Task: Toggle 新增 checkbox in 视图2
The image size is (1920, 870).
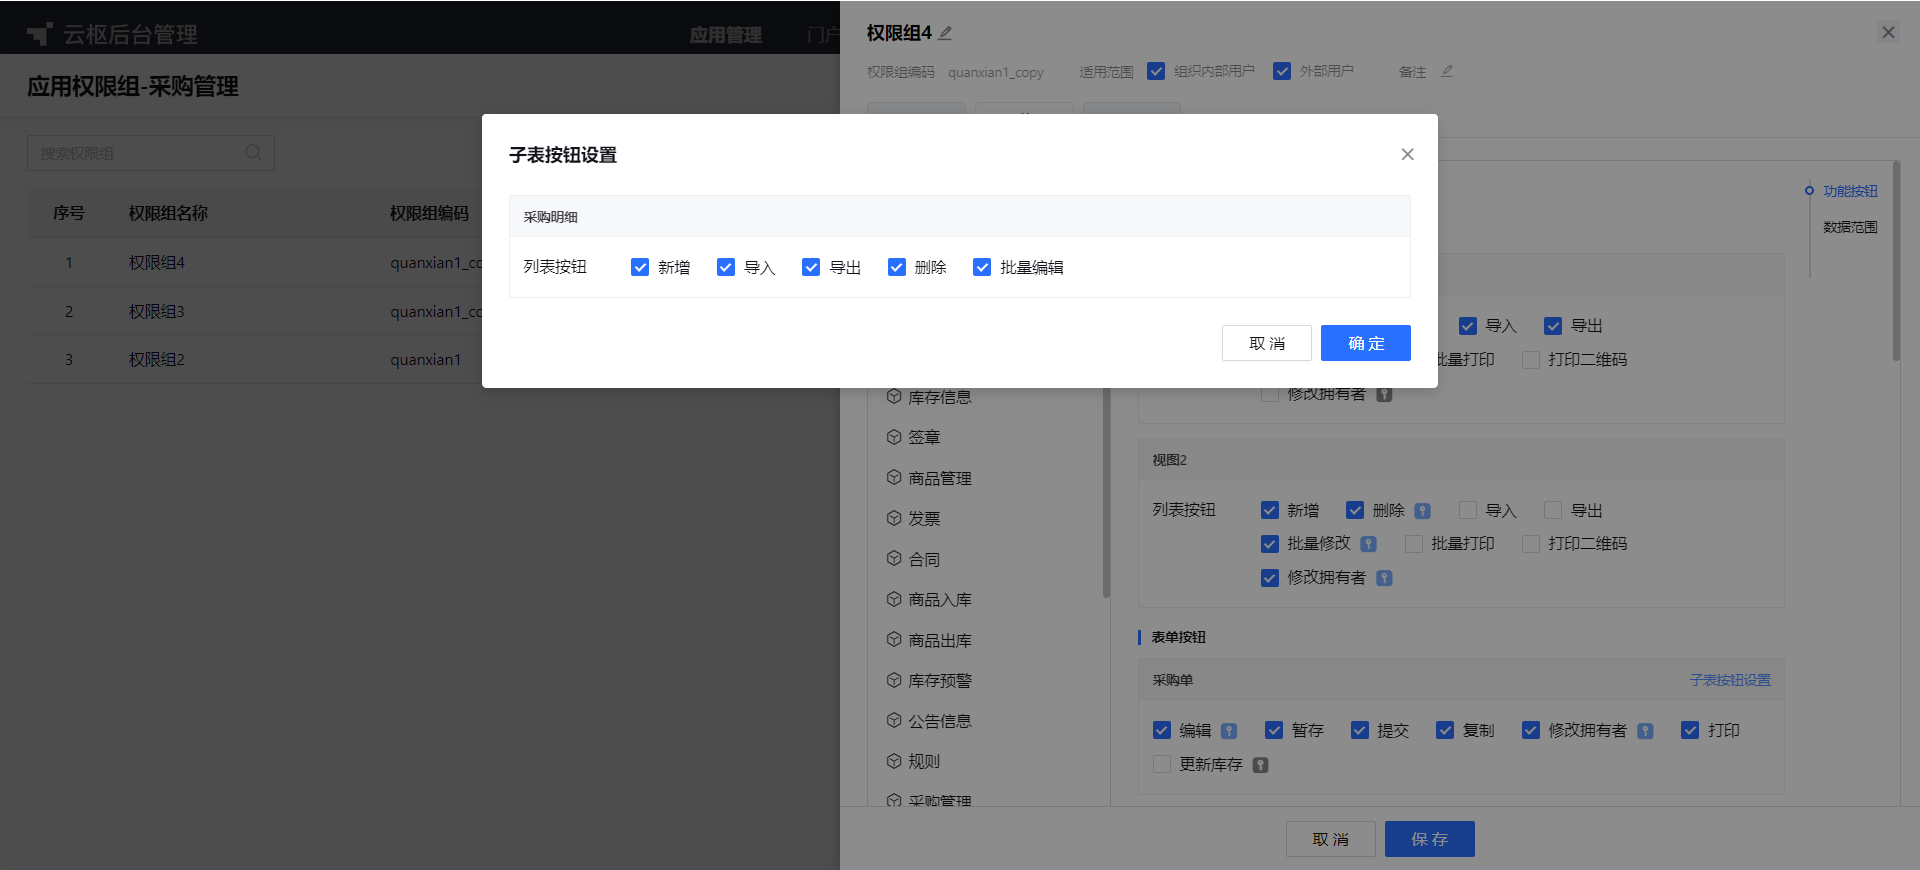Action: [1270, 510]
